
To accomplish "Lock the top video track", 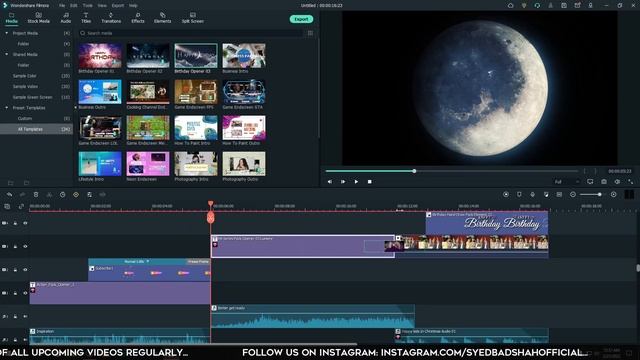I will click(16, 223).
